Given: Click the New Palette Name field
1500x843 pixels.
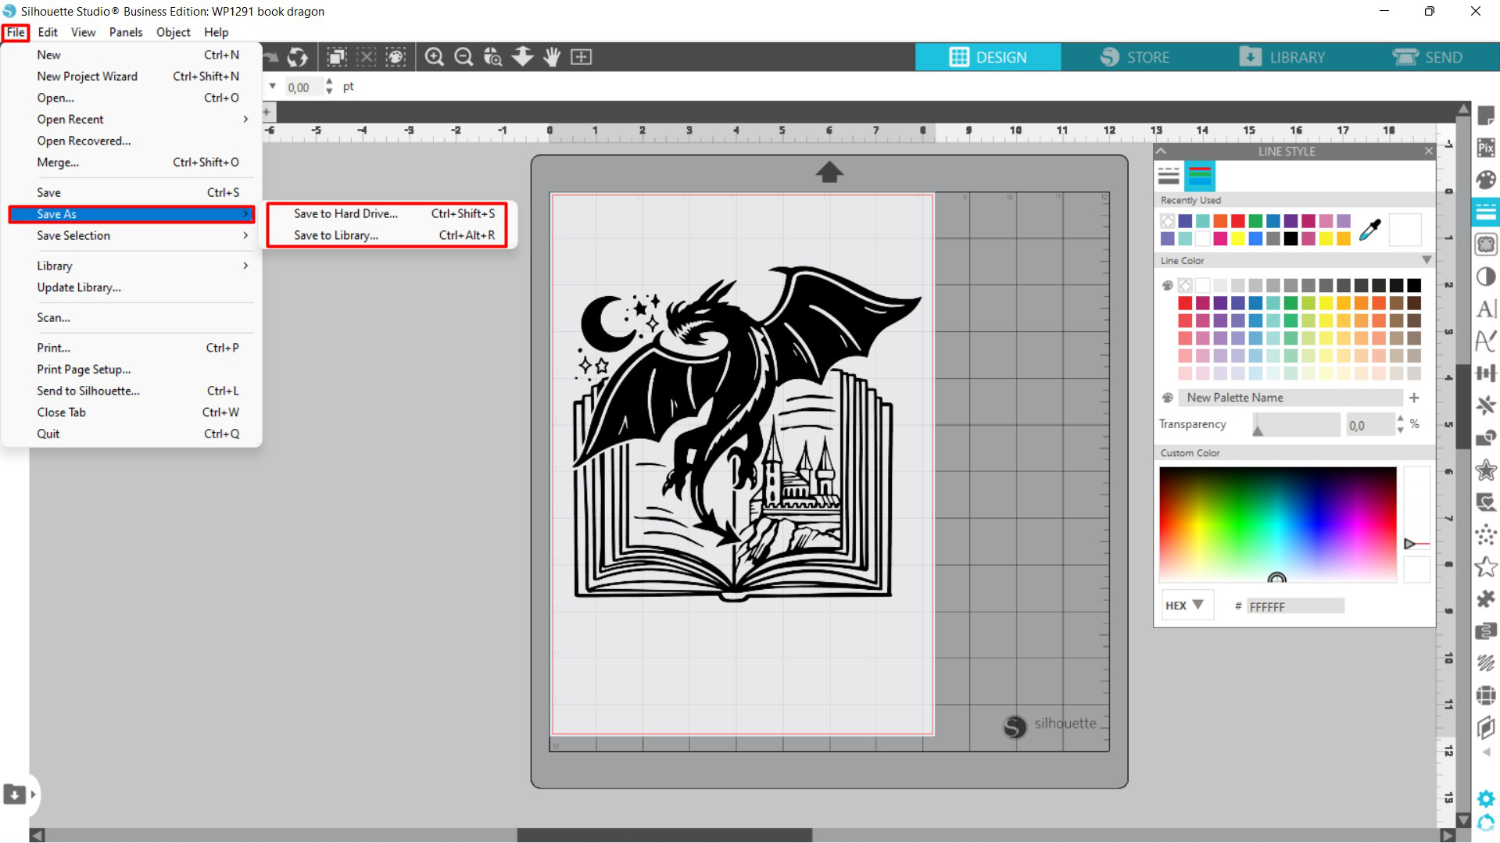Looking at the screenshot, I should [x=1290, y=397].
